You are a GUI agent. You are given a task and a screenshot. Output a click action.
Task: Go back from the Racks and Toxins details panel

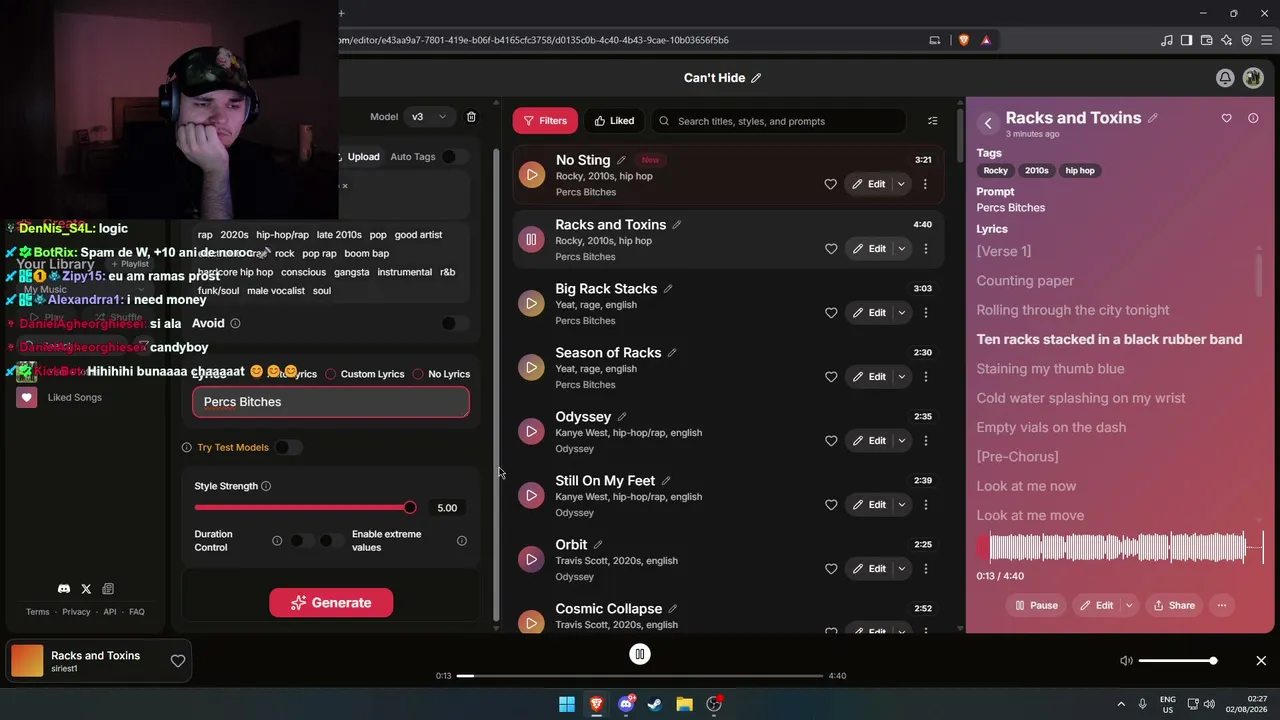pyautogui.click(x=988, y=123)
